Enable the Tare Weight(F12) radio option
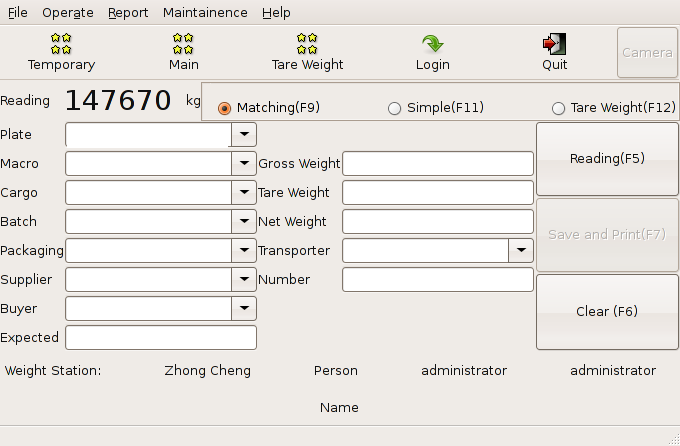The width and height of the screenshot is (680, 446). (558, 108)
